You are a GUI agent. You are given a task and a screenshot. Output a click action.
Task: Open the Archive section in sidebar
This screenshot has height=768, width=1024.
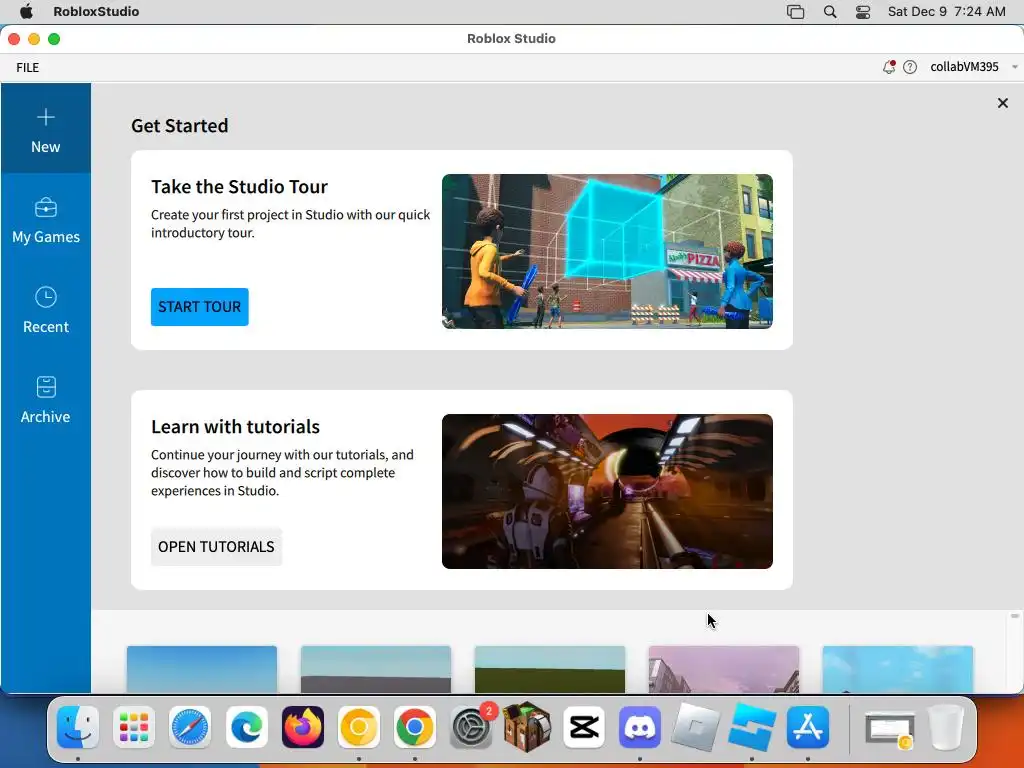pyautogui.click(x=46, y=400)
